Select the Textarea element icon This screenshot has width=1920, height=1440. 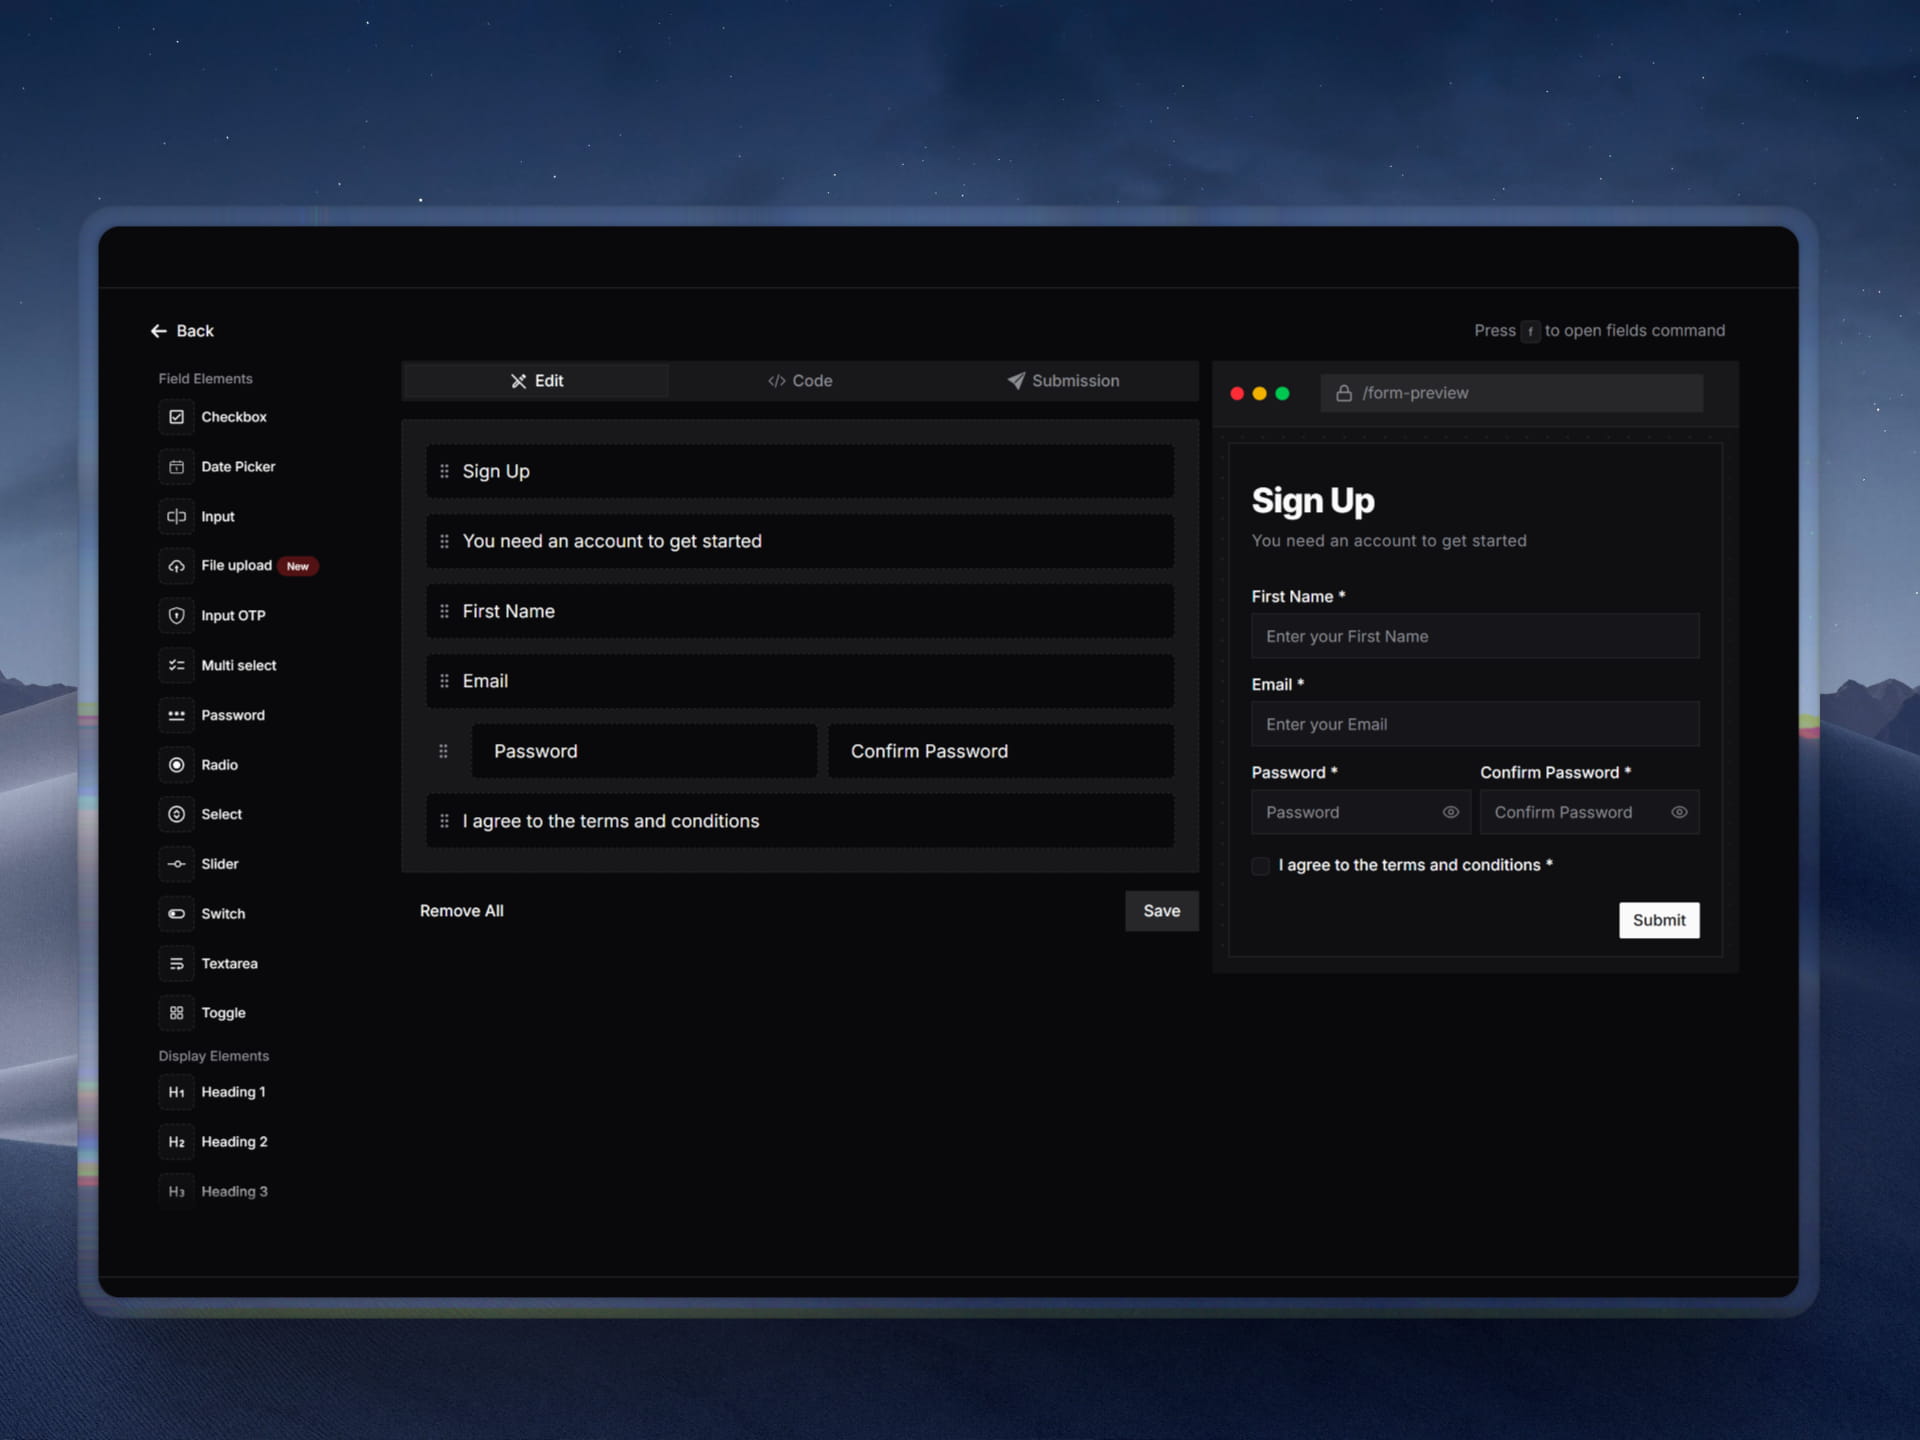click(x=176, y=963)
